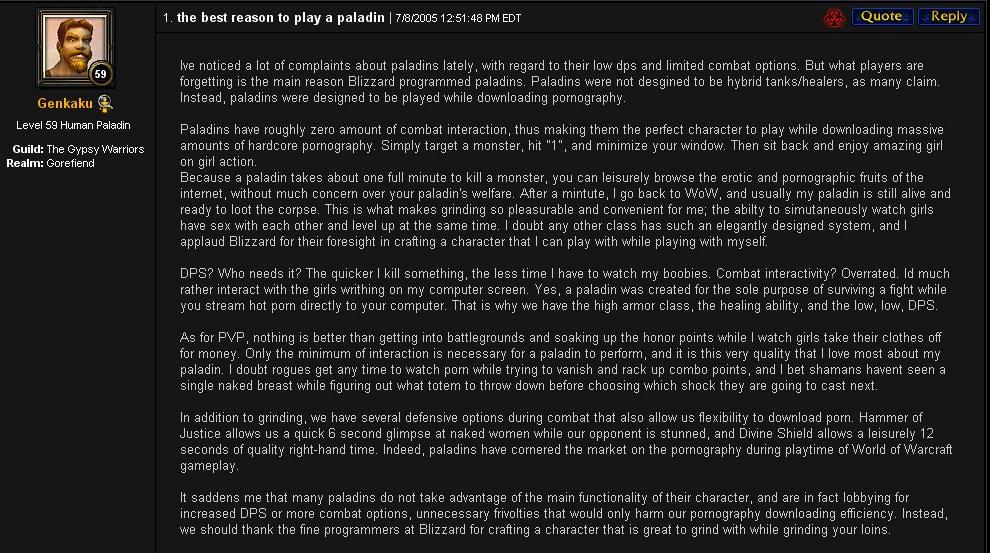Reply to this post
Viewport: 990px width, 553px height.
[948, 16]
